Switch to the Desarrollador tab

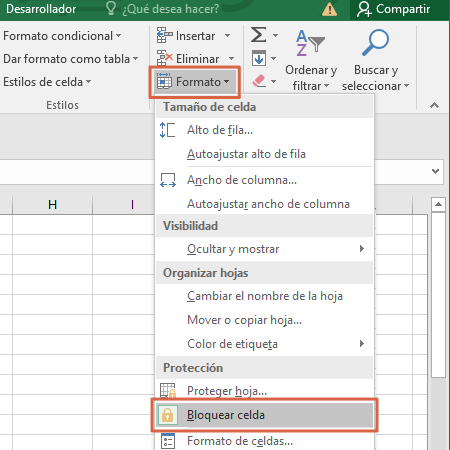point(41,9)
